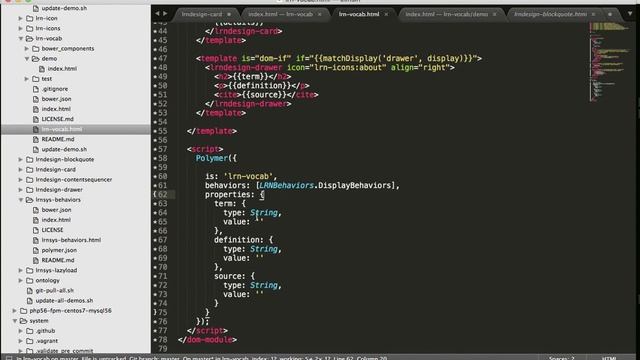Expand the bower_components folder arrow

pyautogui.click(x=27, y=49)
